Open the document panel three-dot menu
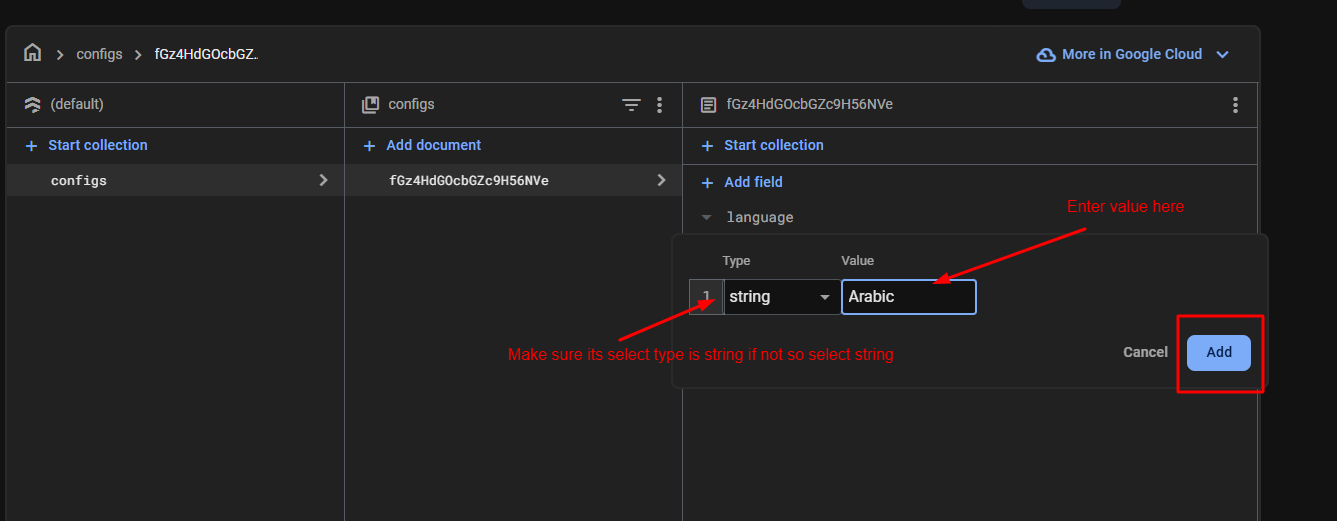This screenshot has height=521, width=1337. pyautogui.click(x=1236, y=105)
